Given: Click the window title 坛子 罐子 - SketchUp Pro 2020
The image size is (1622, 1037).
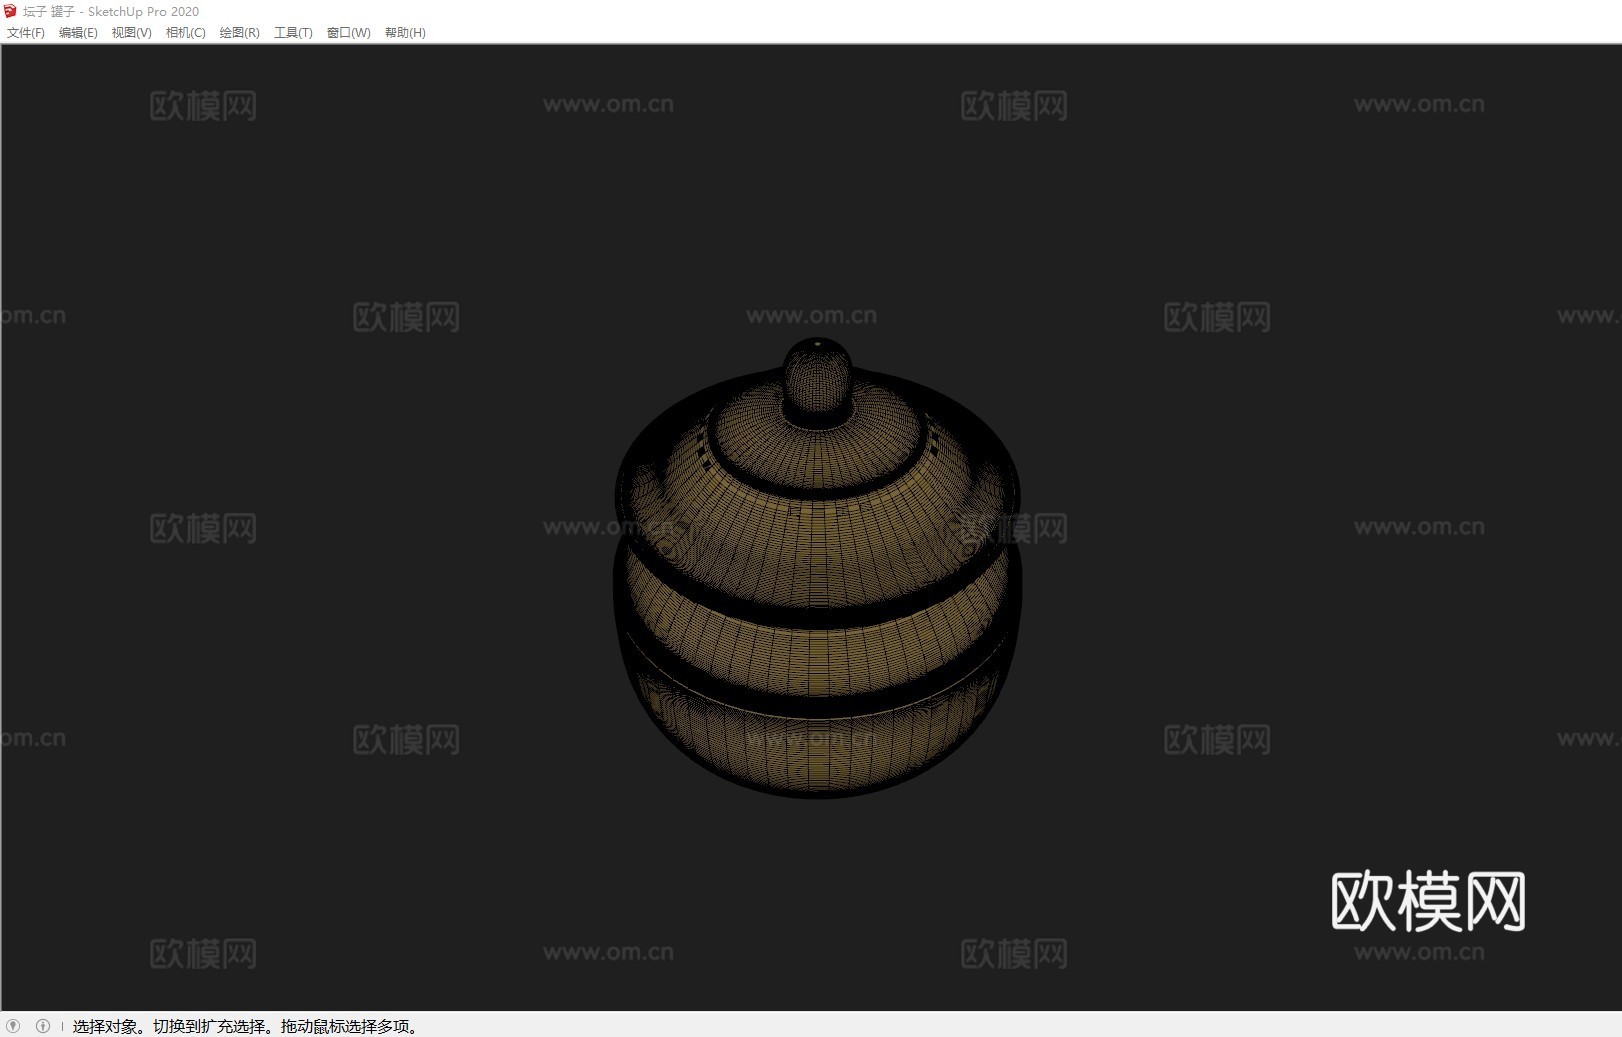Looking at the screenshot, I should [111, 12].
